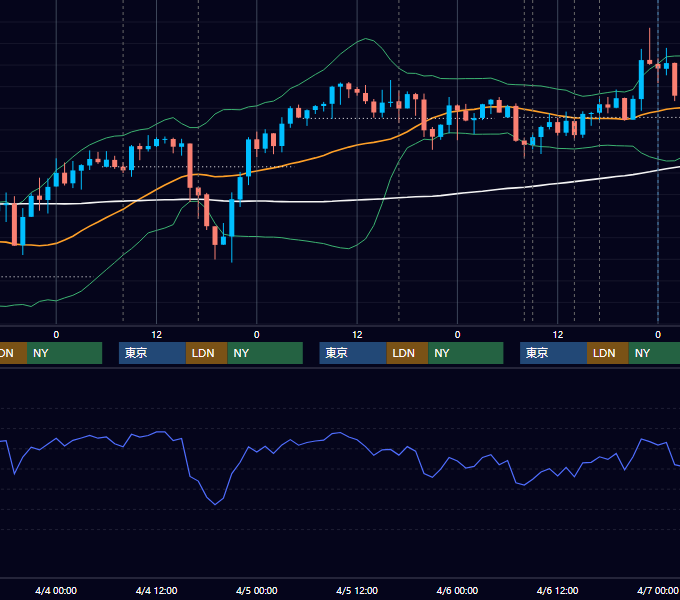Click the 4/6 12:00 date label
The image size is (680, 600).
(x=557, y=590)
